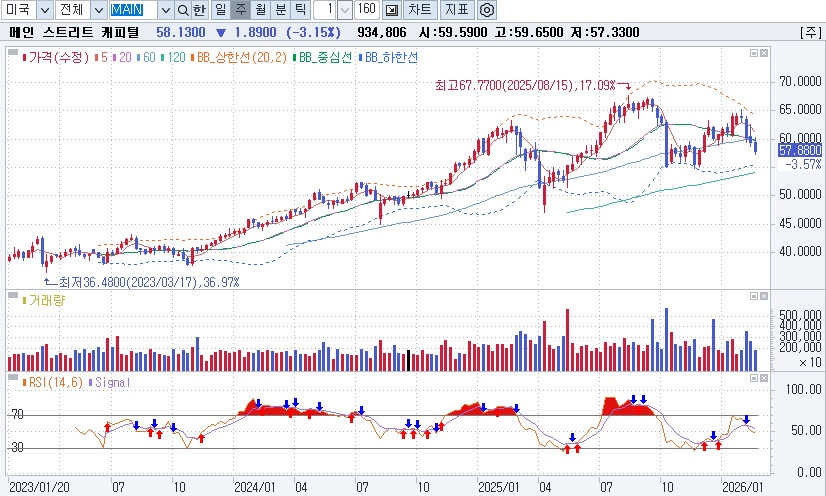The width and height of the screenshot is (826, 496).
Task: Click the 160 bar count input field
Action: pos(366,10)
